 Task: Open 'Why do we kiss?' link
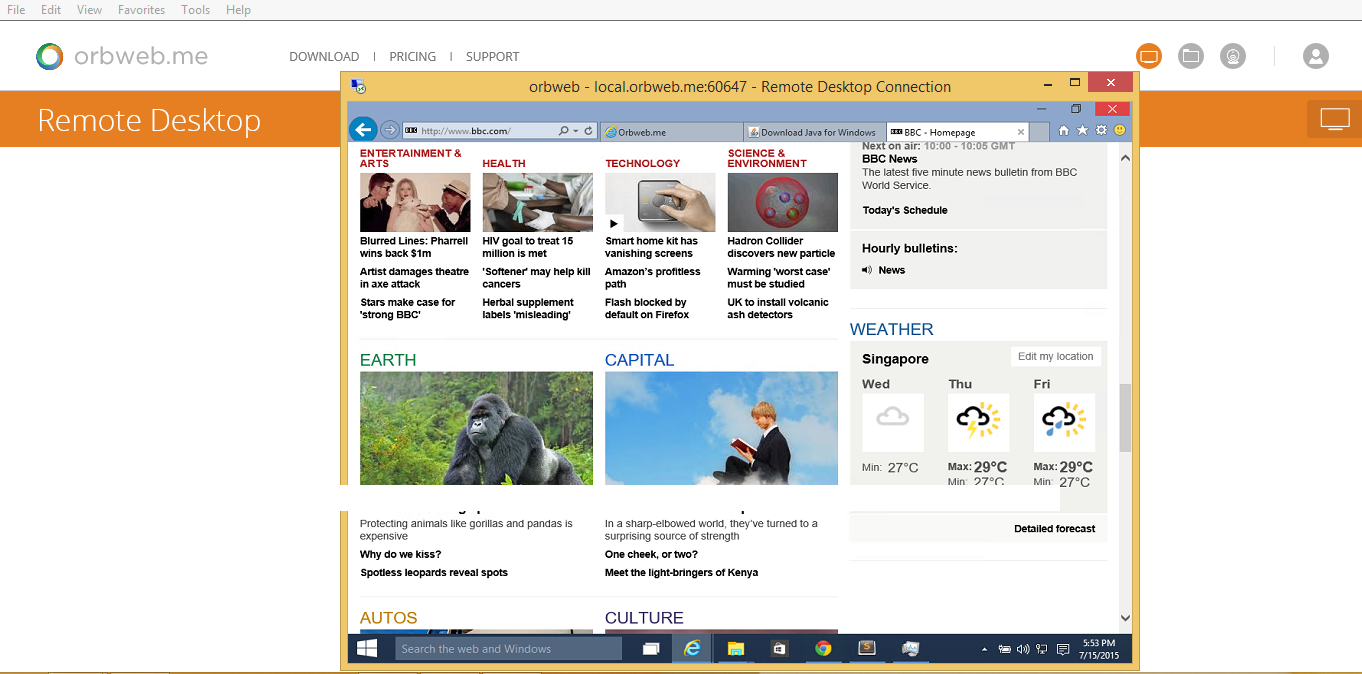pos(400,555)
